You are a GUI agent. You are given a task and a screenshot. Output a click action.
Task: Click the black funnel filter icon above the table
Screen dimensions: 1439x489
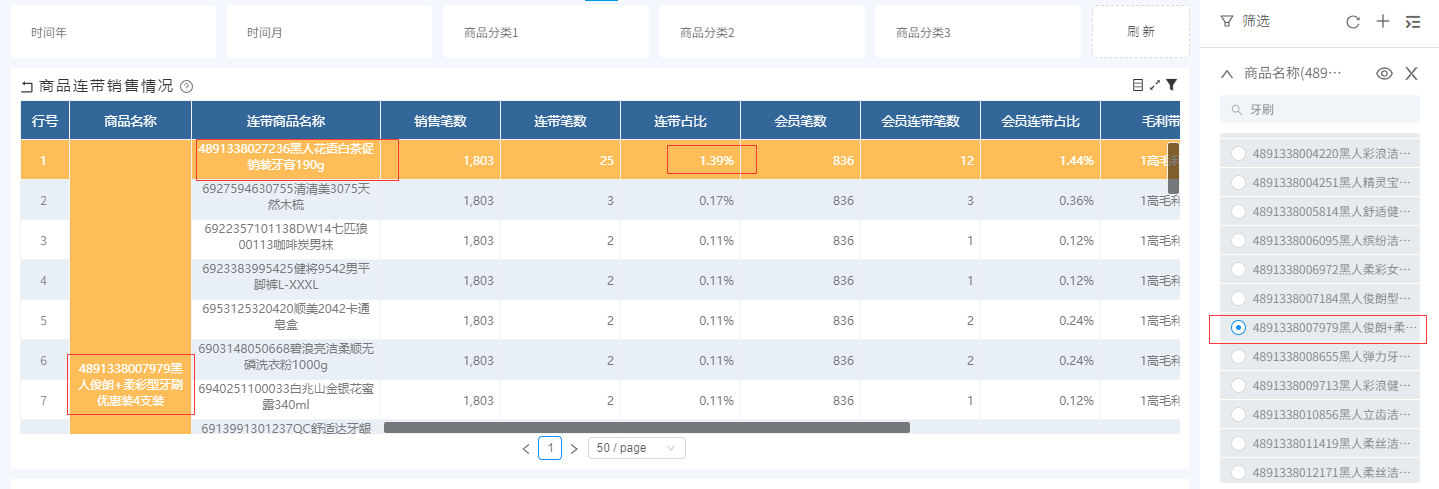(1172, 86)
